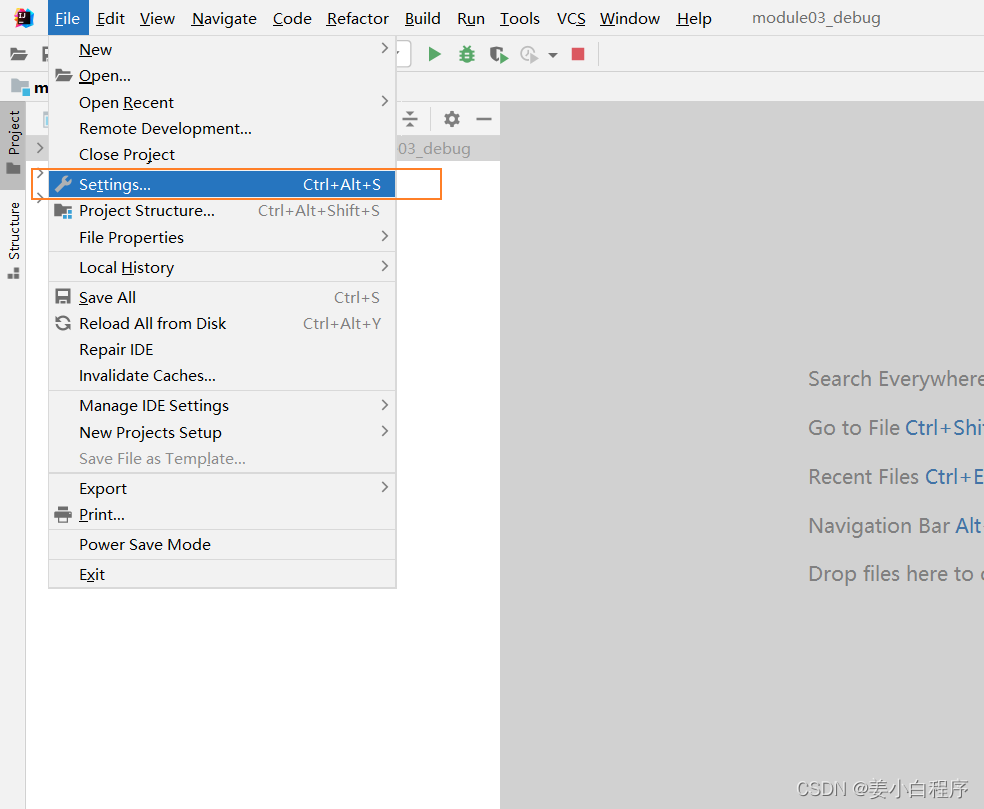Toggle Power Save Mode
This screenshot has width=984, height=809.
222,545
